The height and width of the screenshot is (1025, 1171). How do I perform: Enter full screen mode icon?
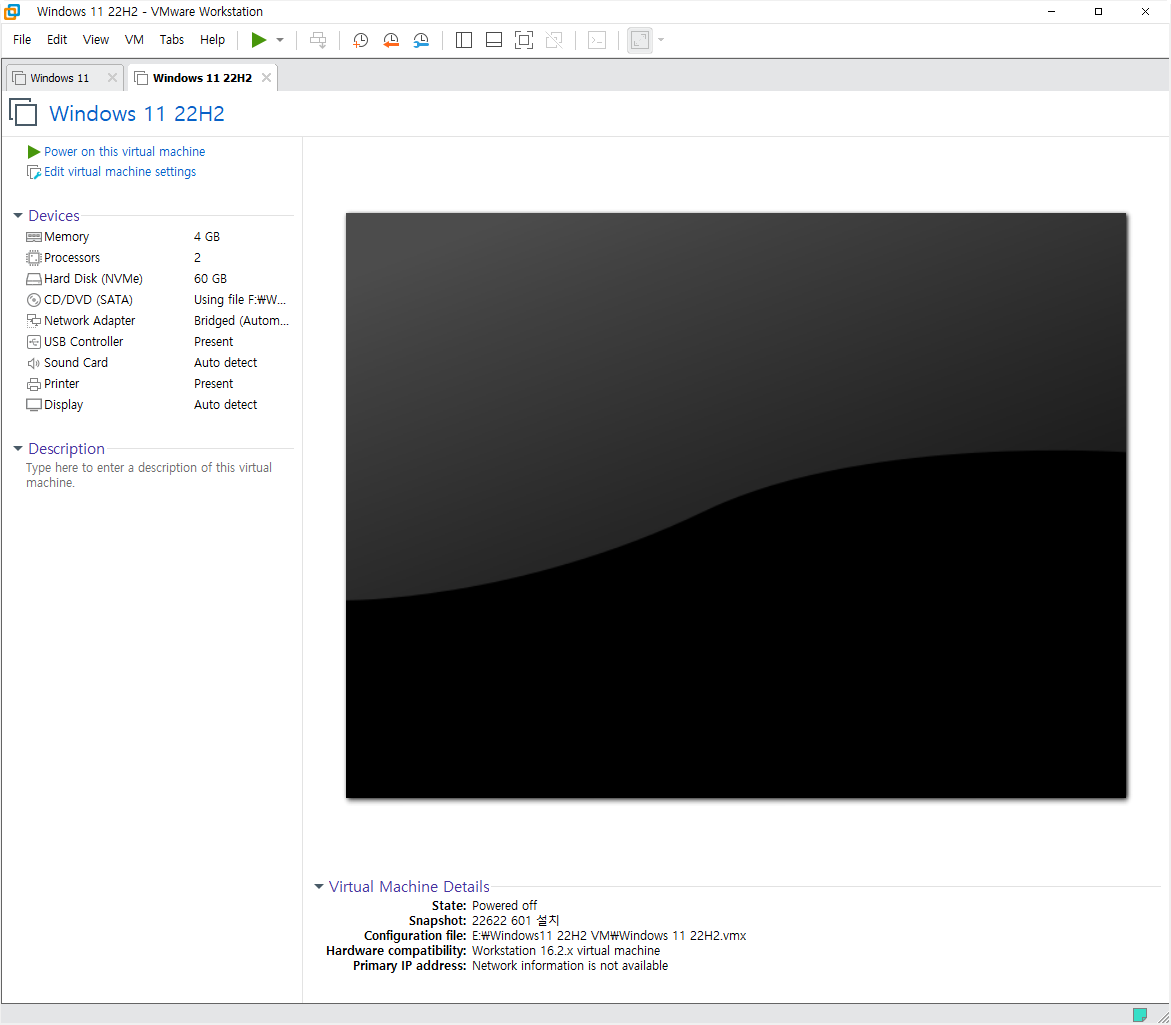point(524,40)
